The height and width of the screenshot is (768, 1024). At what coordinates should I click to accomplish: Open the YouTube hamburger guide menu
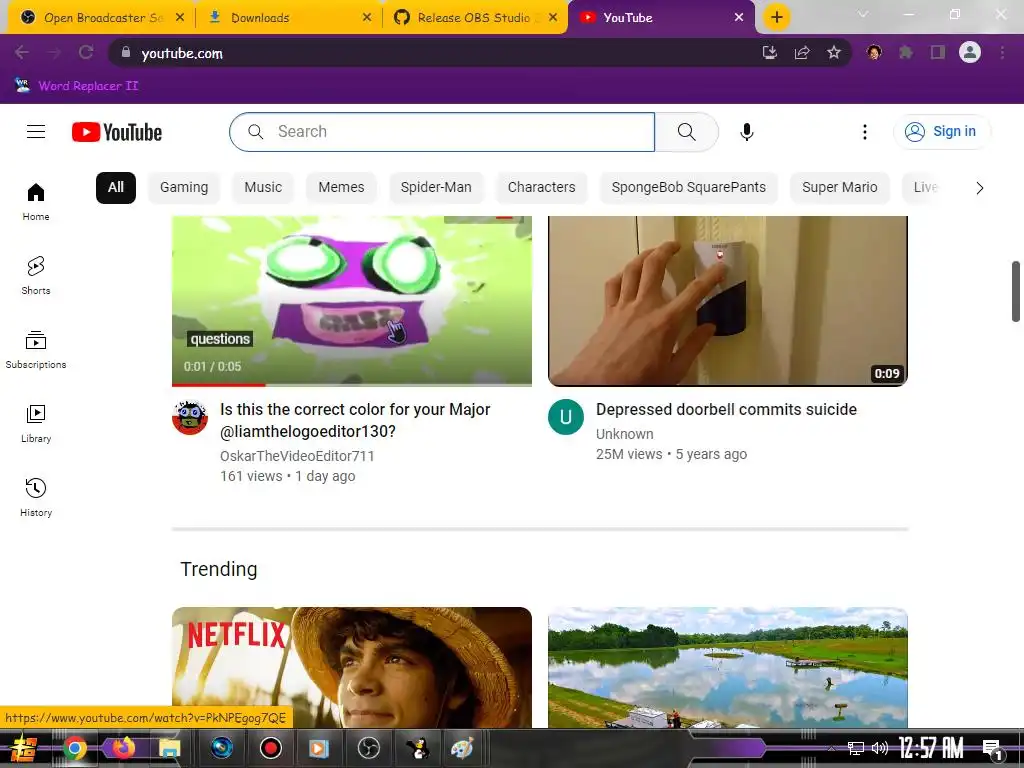[x=36, y=132]
